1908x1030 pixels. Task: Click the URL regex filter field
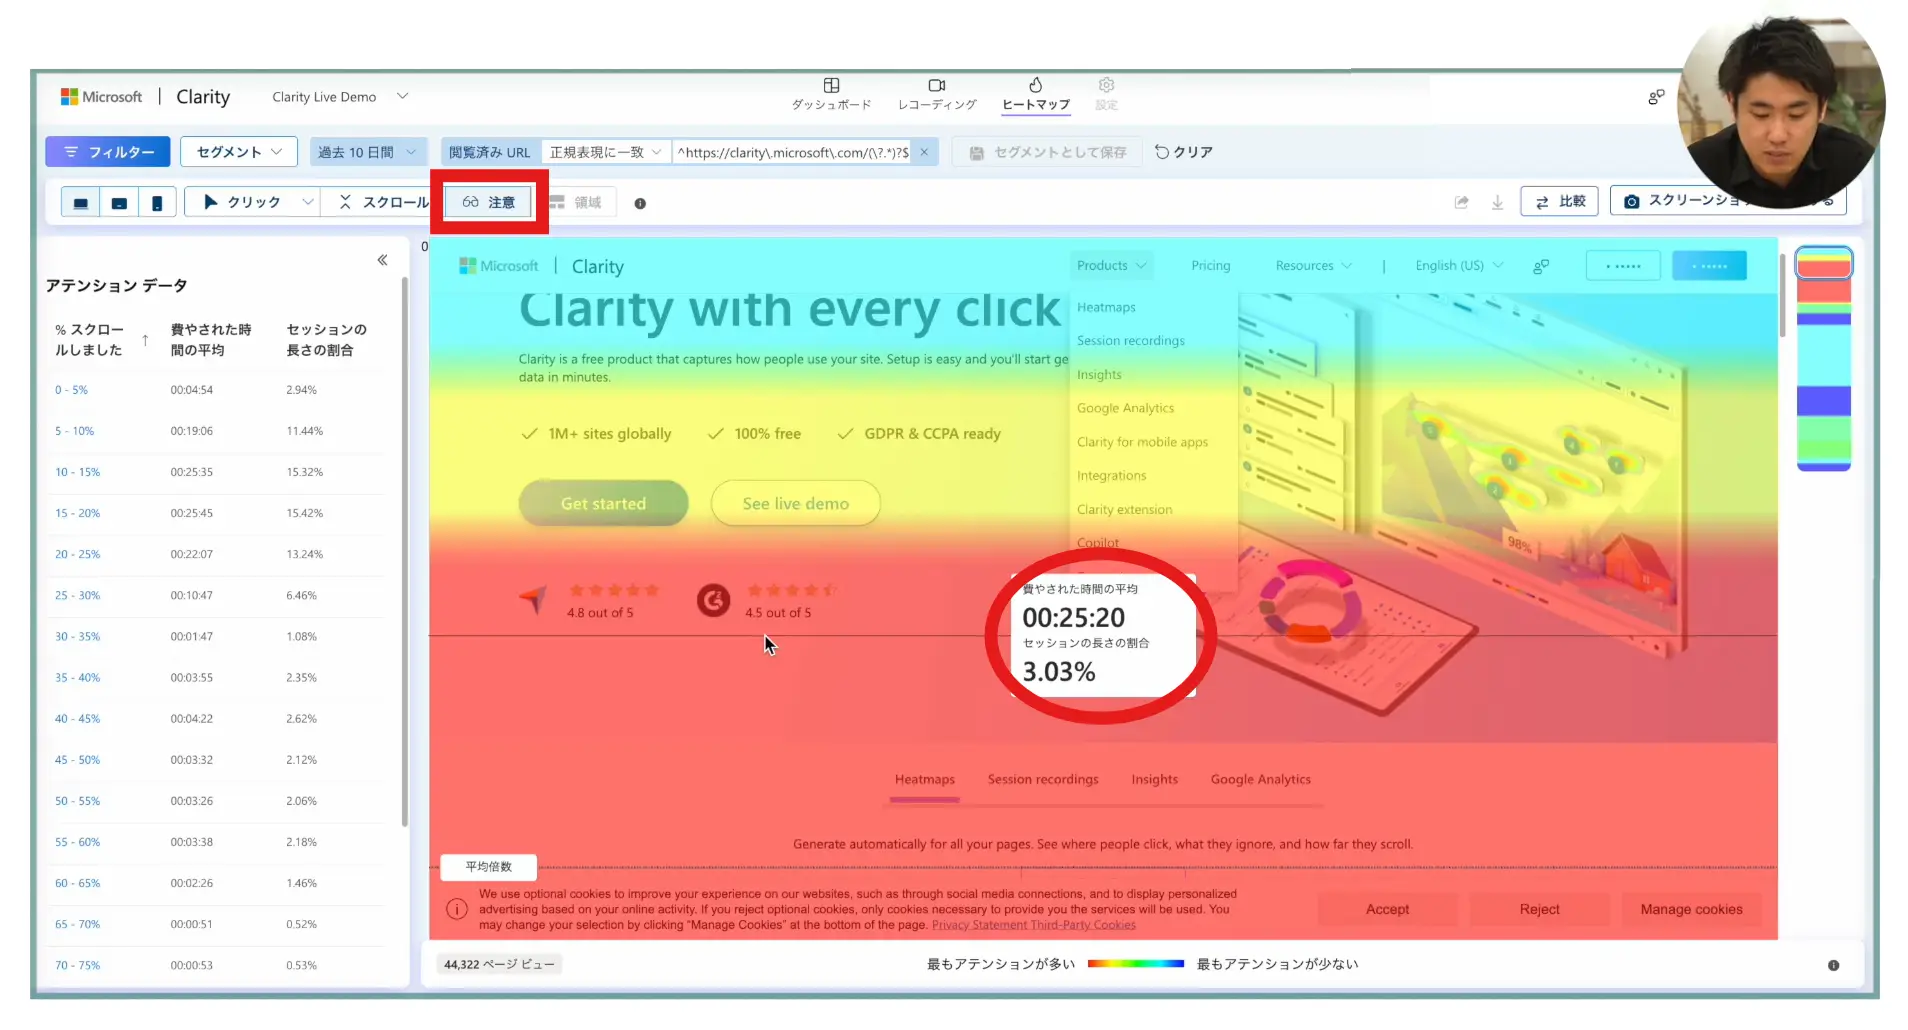pos(792,153)
